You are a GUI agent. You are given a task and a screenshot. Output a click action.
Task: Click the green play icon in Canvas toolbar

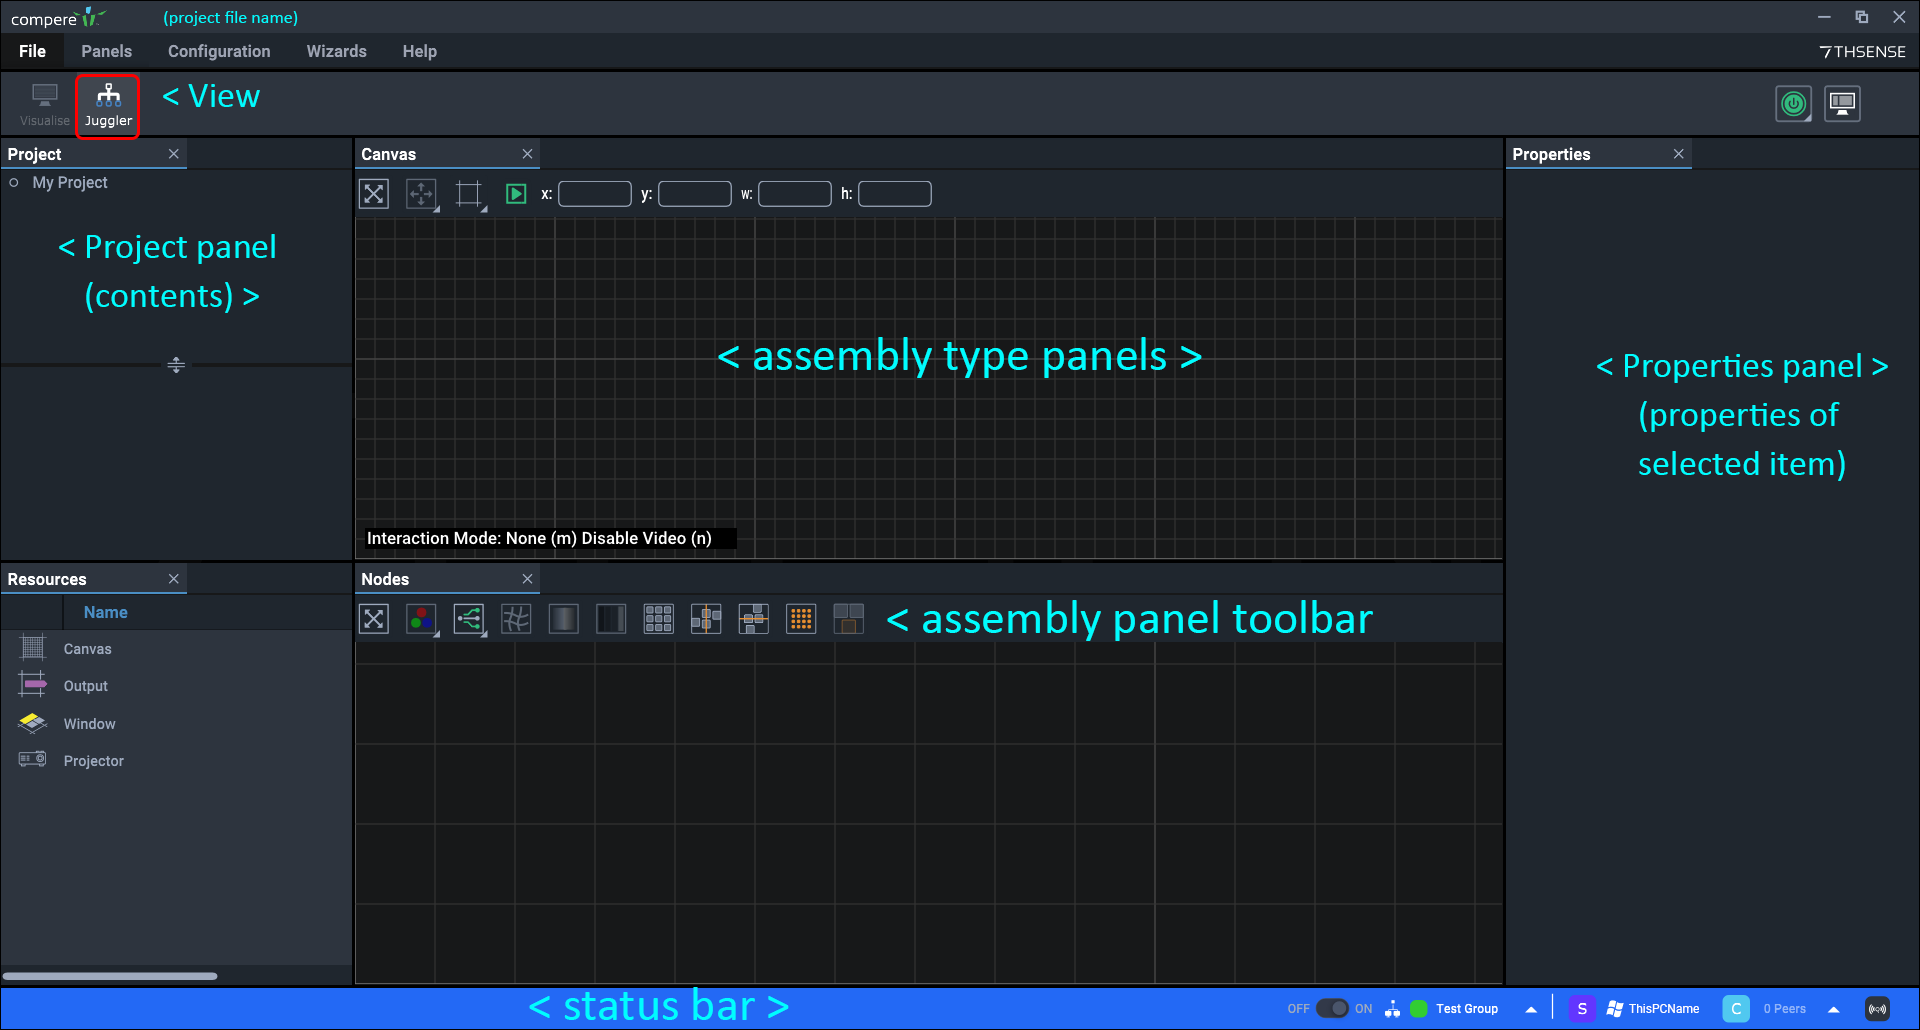516,194
